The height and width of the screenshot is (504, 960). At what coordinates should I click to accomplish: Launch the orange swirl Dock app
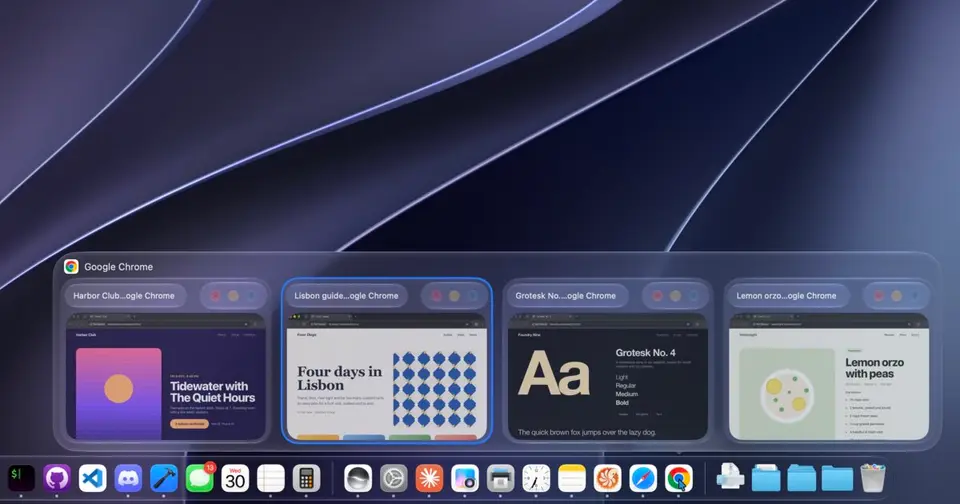(x=607, y=478)
